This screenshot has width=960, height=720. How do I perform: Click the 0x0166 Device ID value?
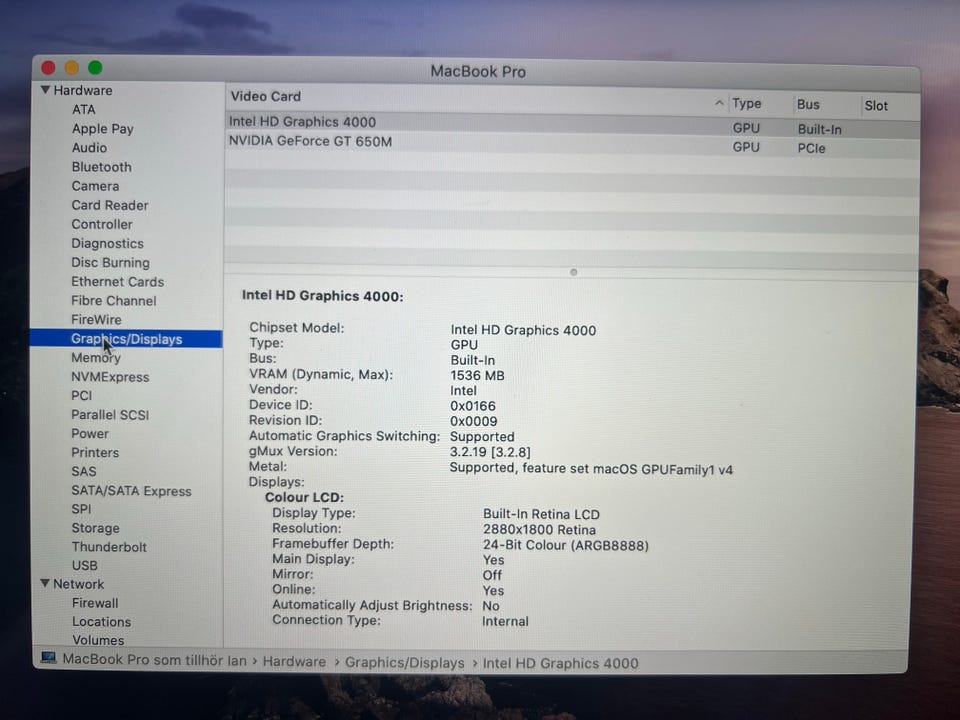pos(473,406)
